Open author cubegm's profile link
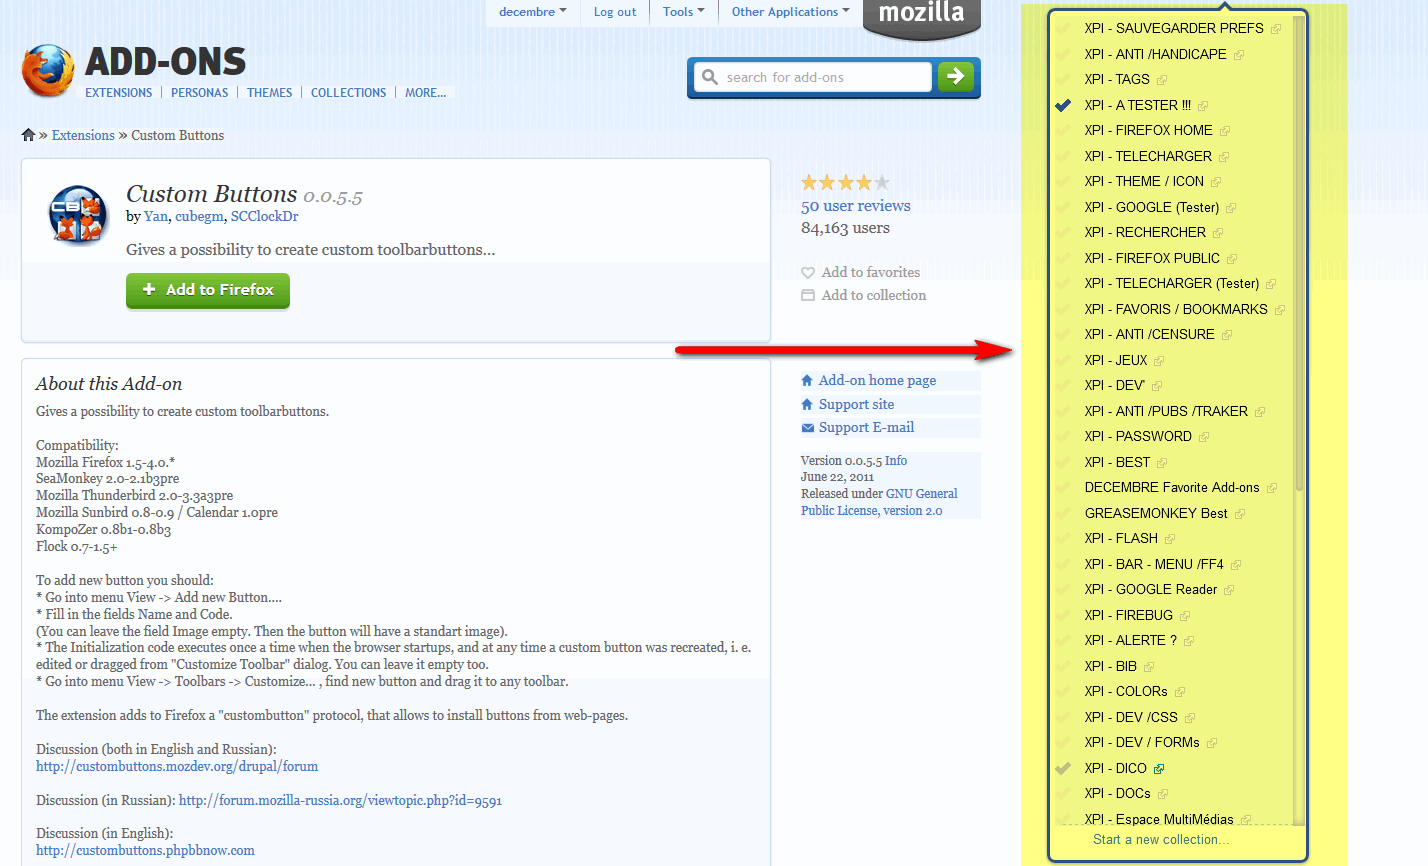1428x866 pixels. (199, 216)
